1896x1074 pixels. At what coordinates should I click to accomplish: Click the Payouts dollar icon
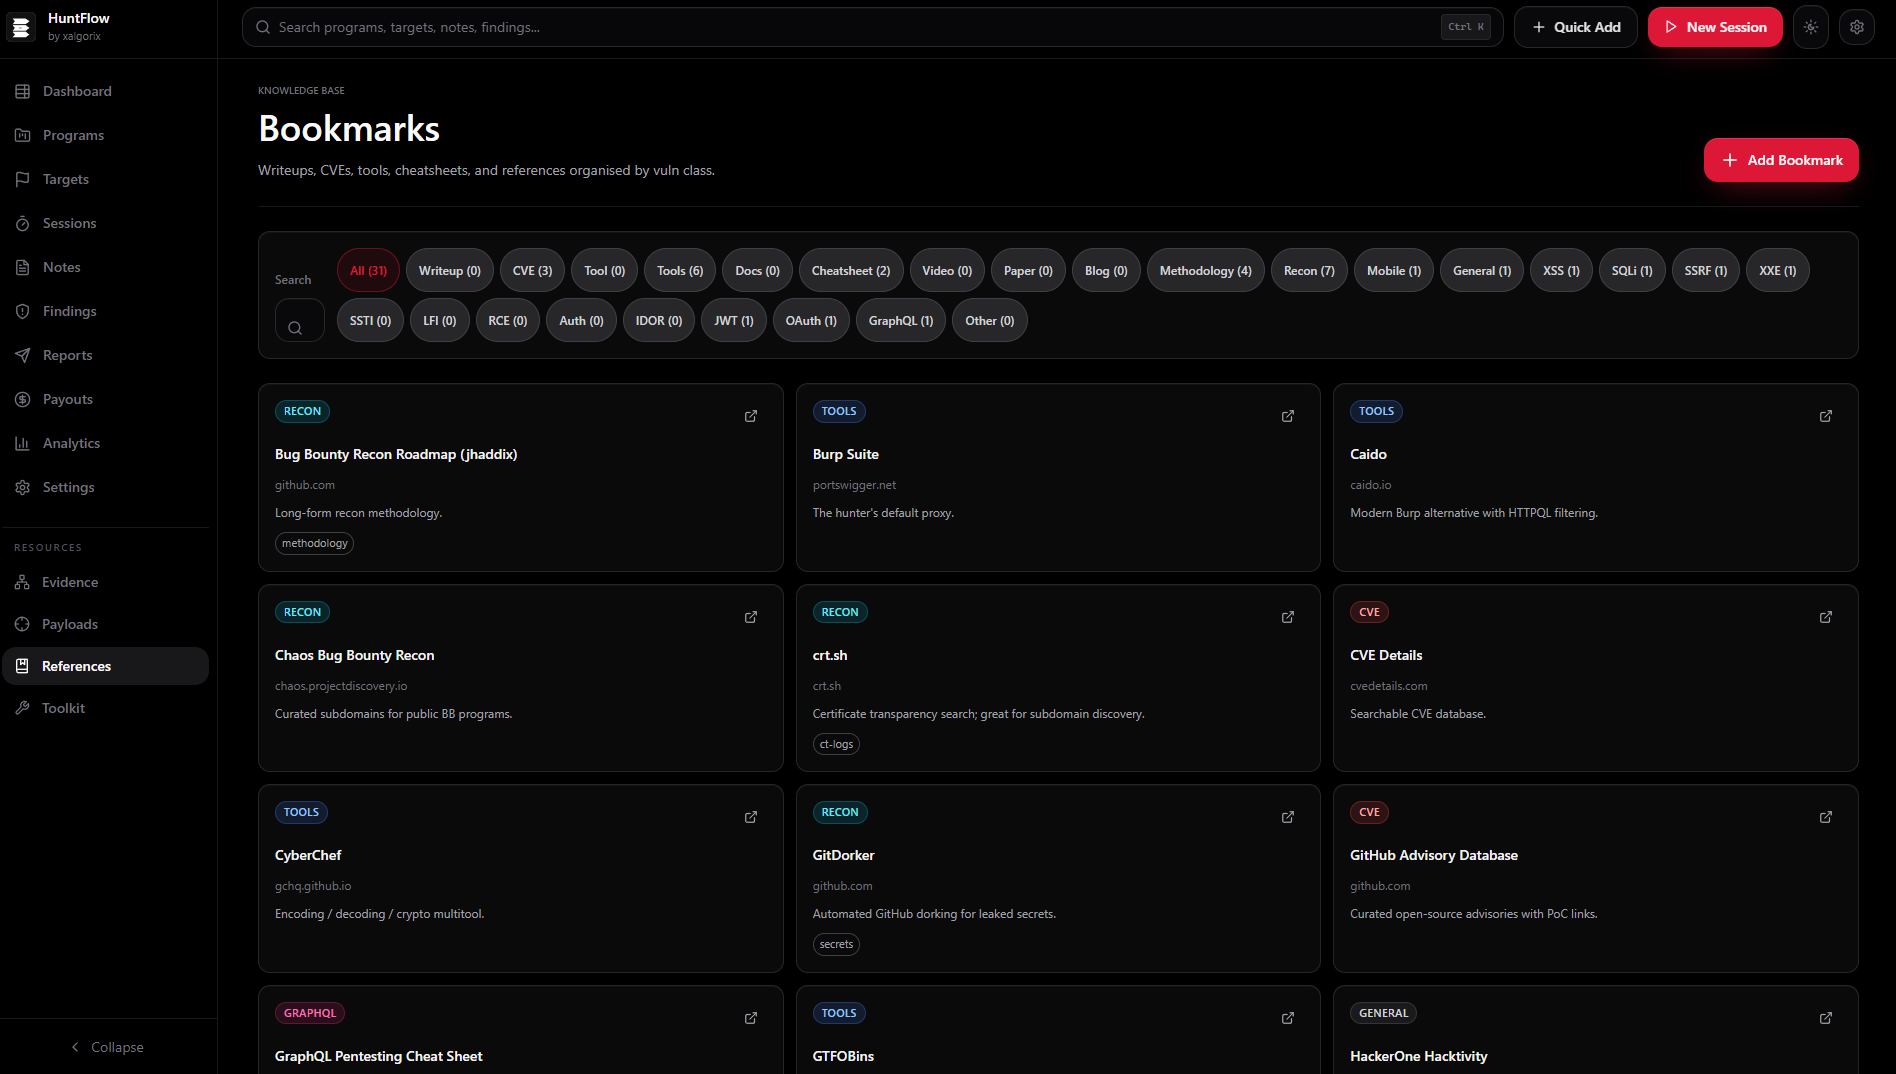pos(22,399)
